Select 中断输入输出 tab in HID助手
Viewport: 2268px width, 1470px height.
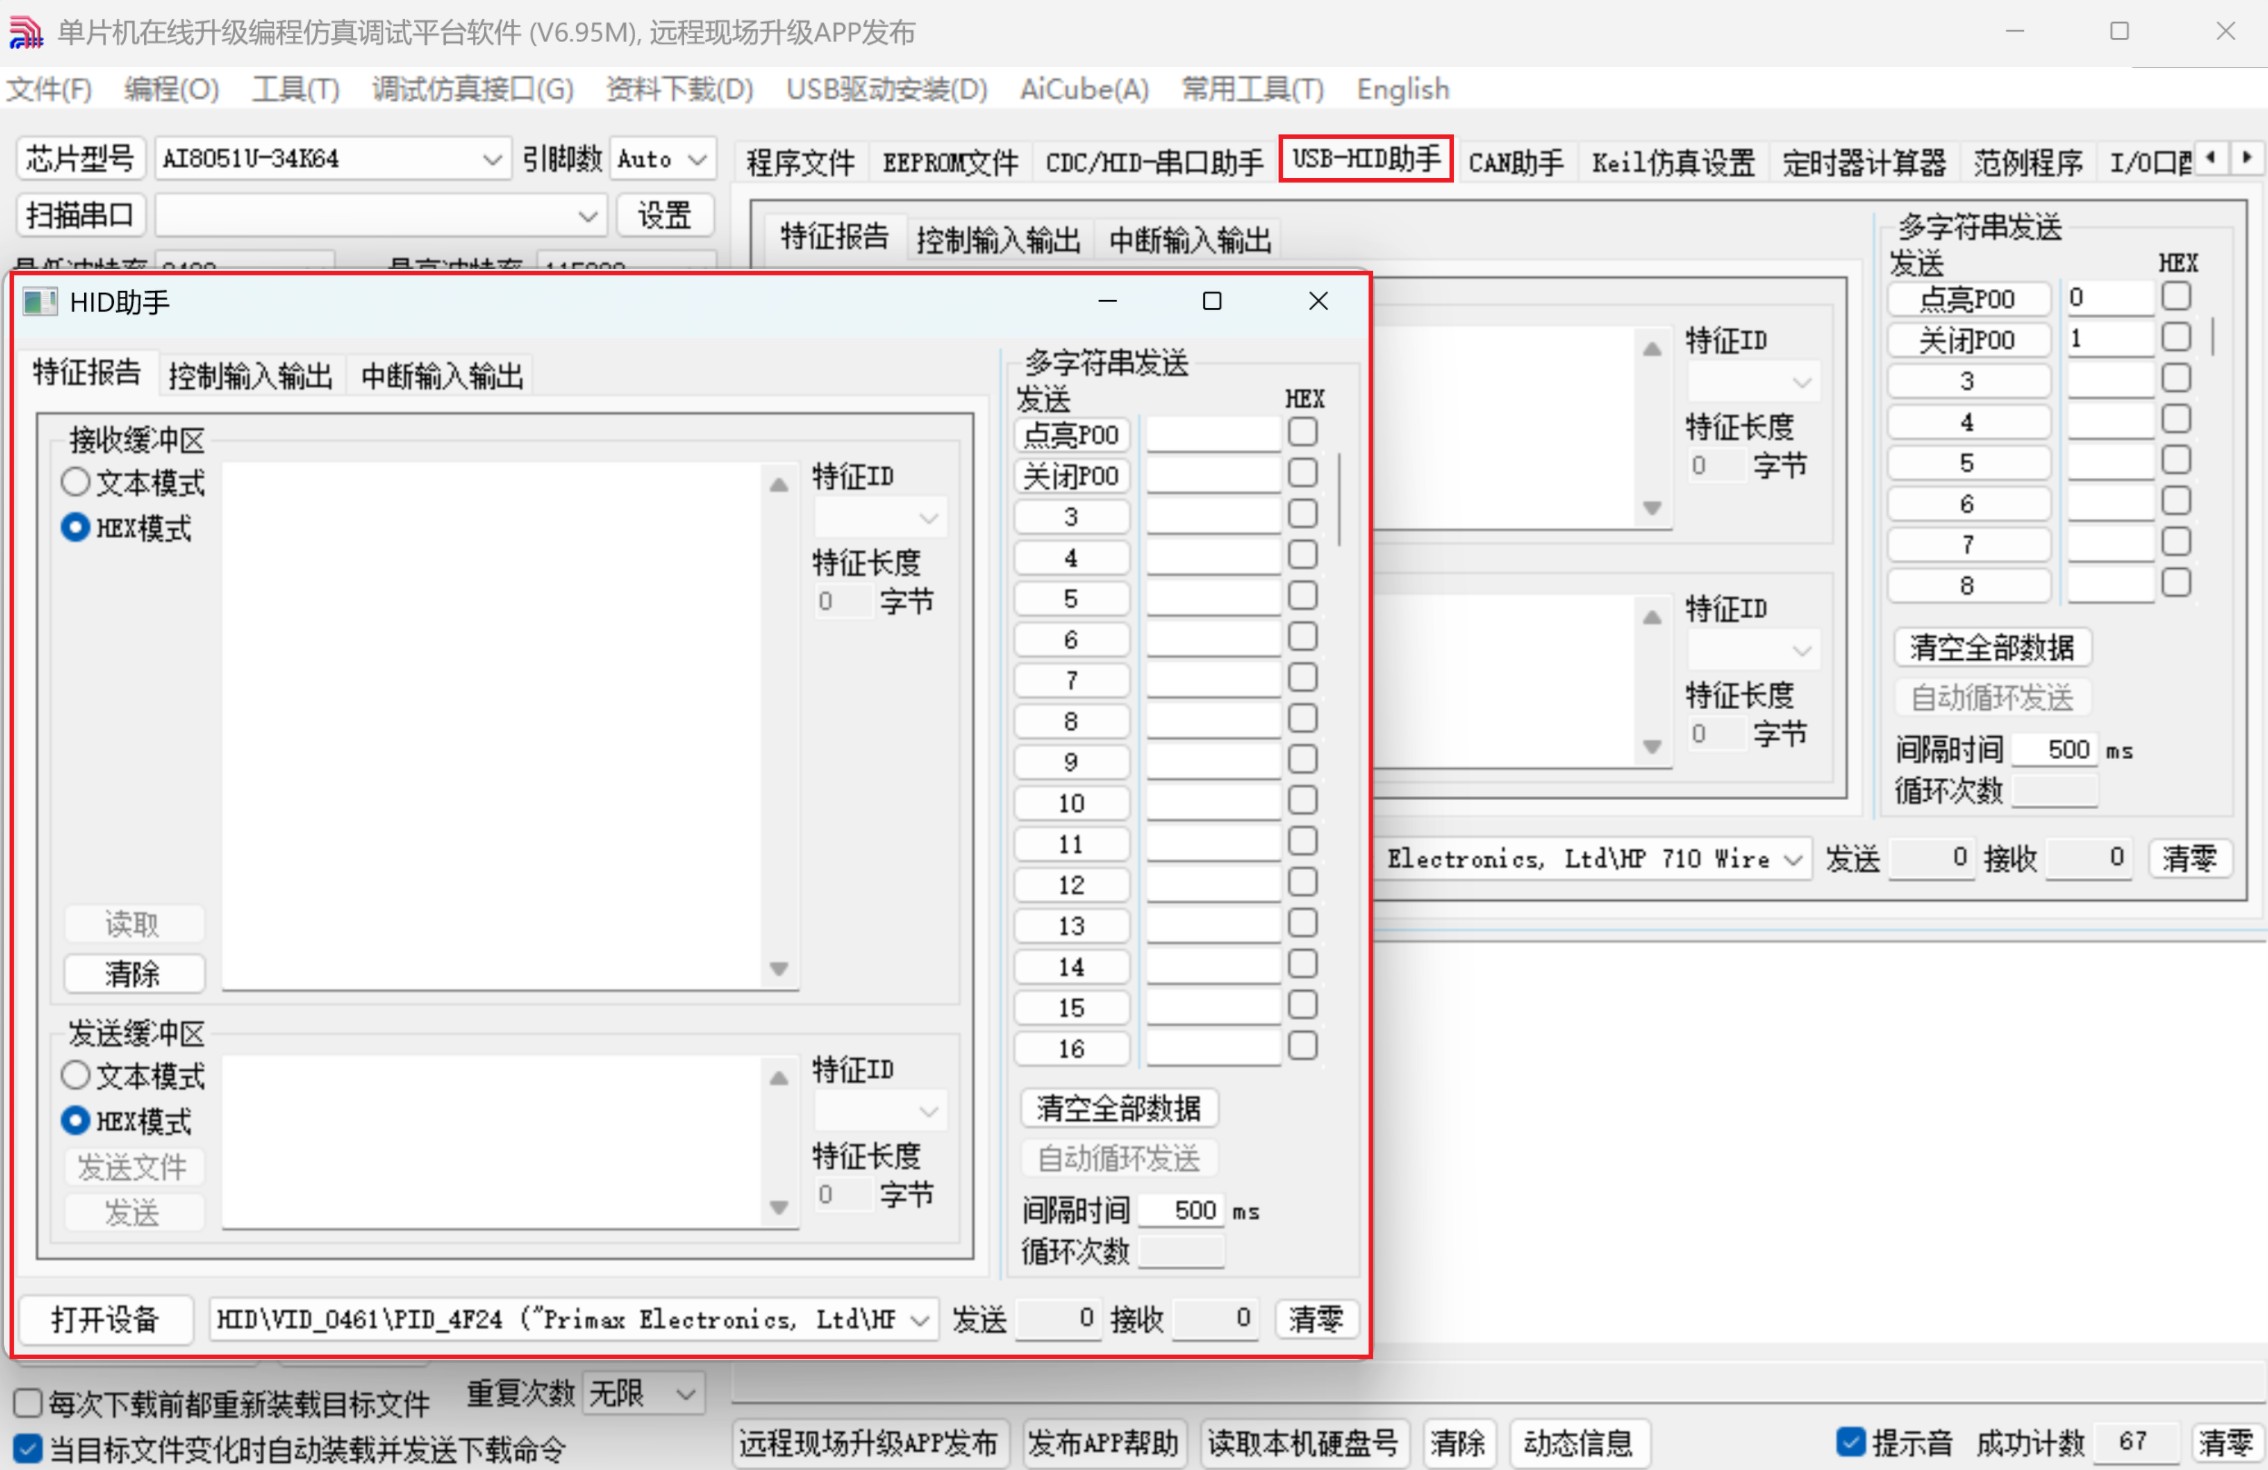(x=442, y=376)
